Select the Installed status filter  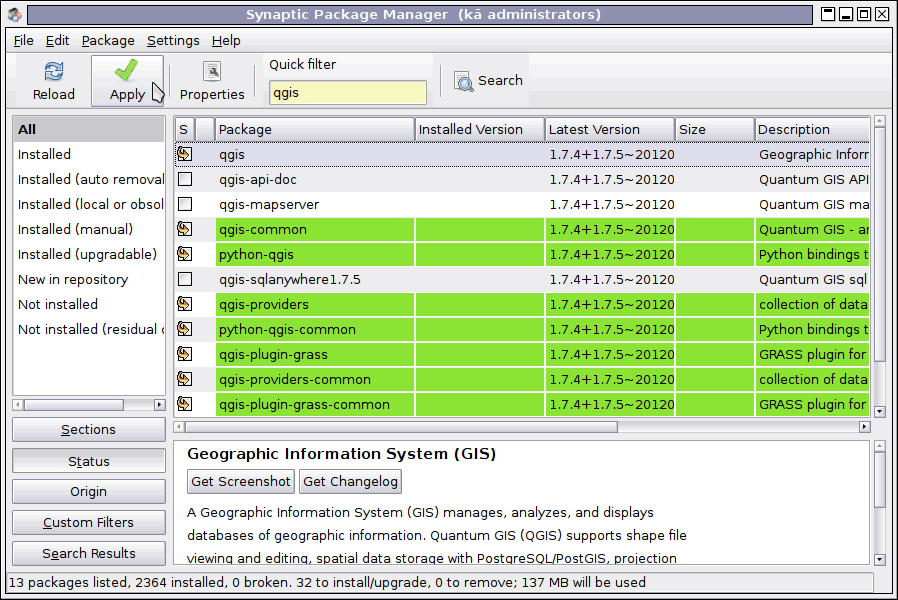tap(89, 154)
